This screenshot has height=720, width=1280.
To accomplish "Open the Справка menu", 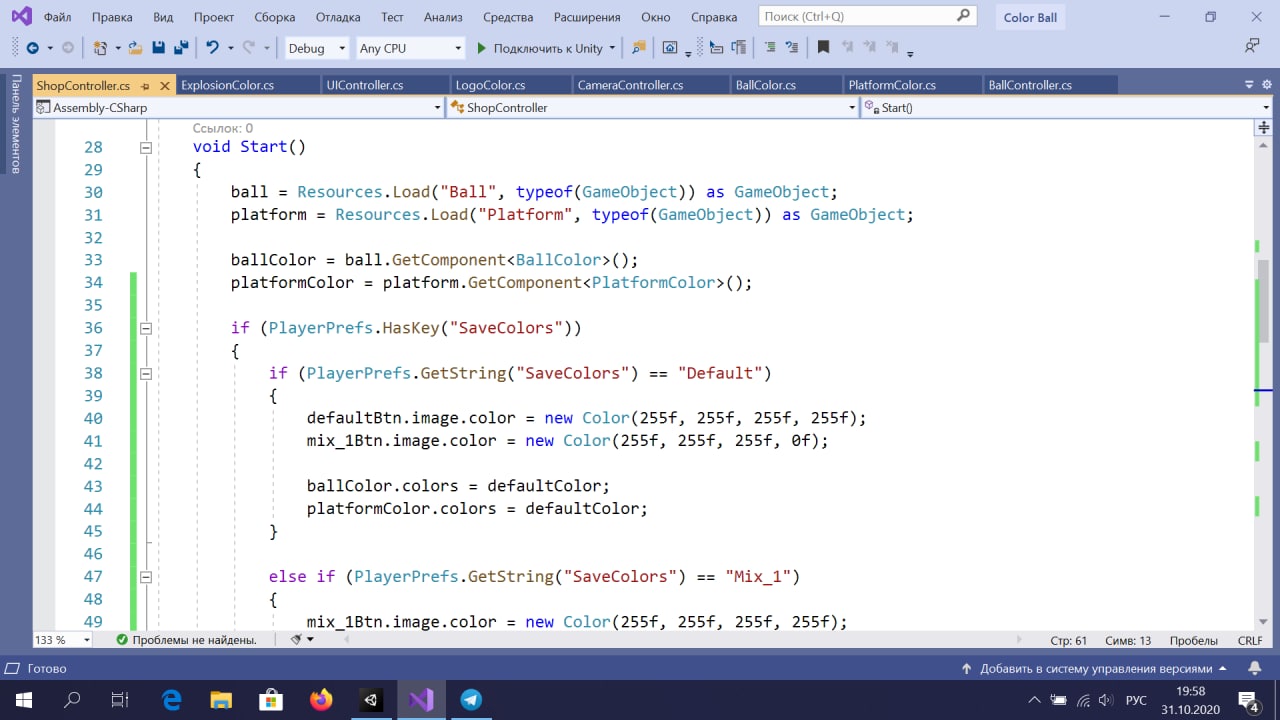I will point(714,17).
